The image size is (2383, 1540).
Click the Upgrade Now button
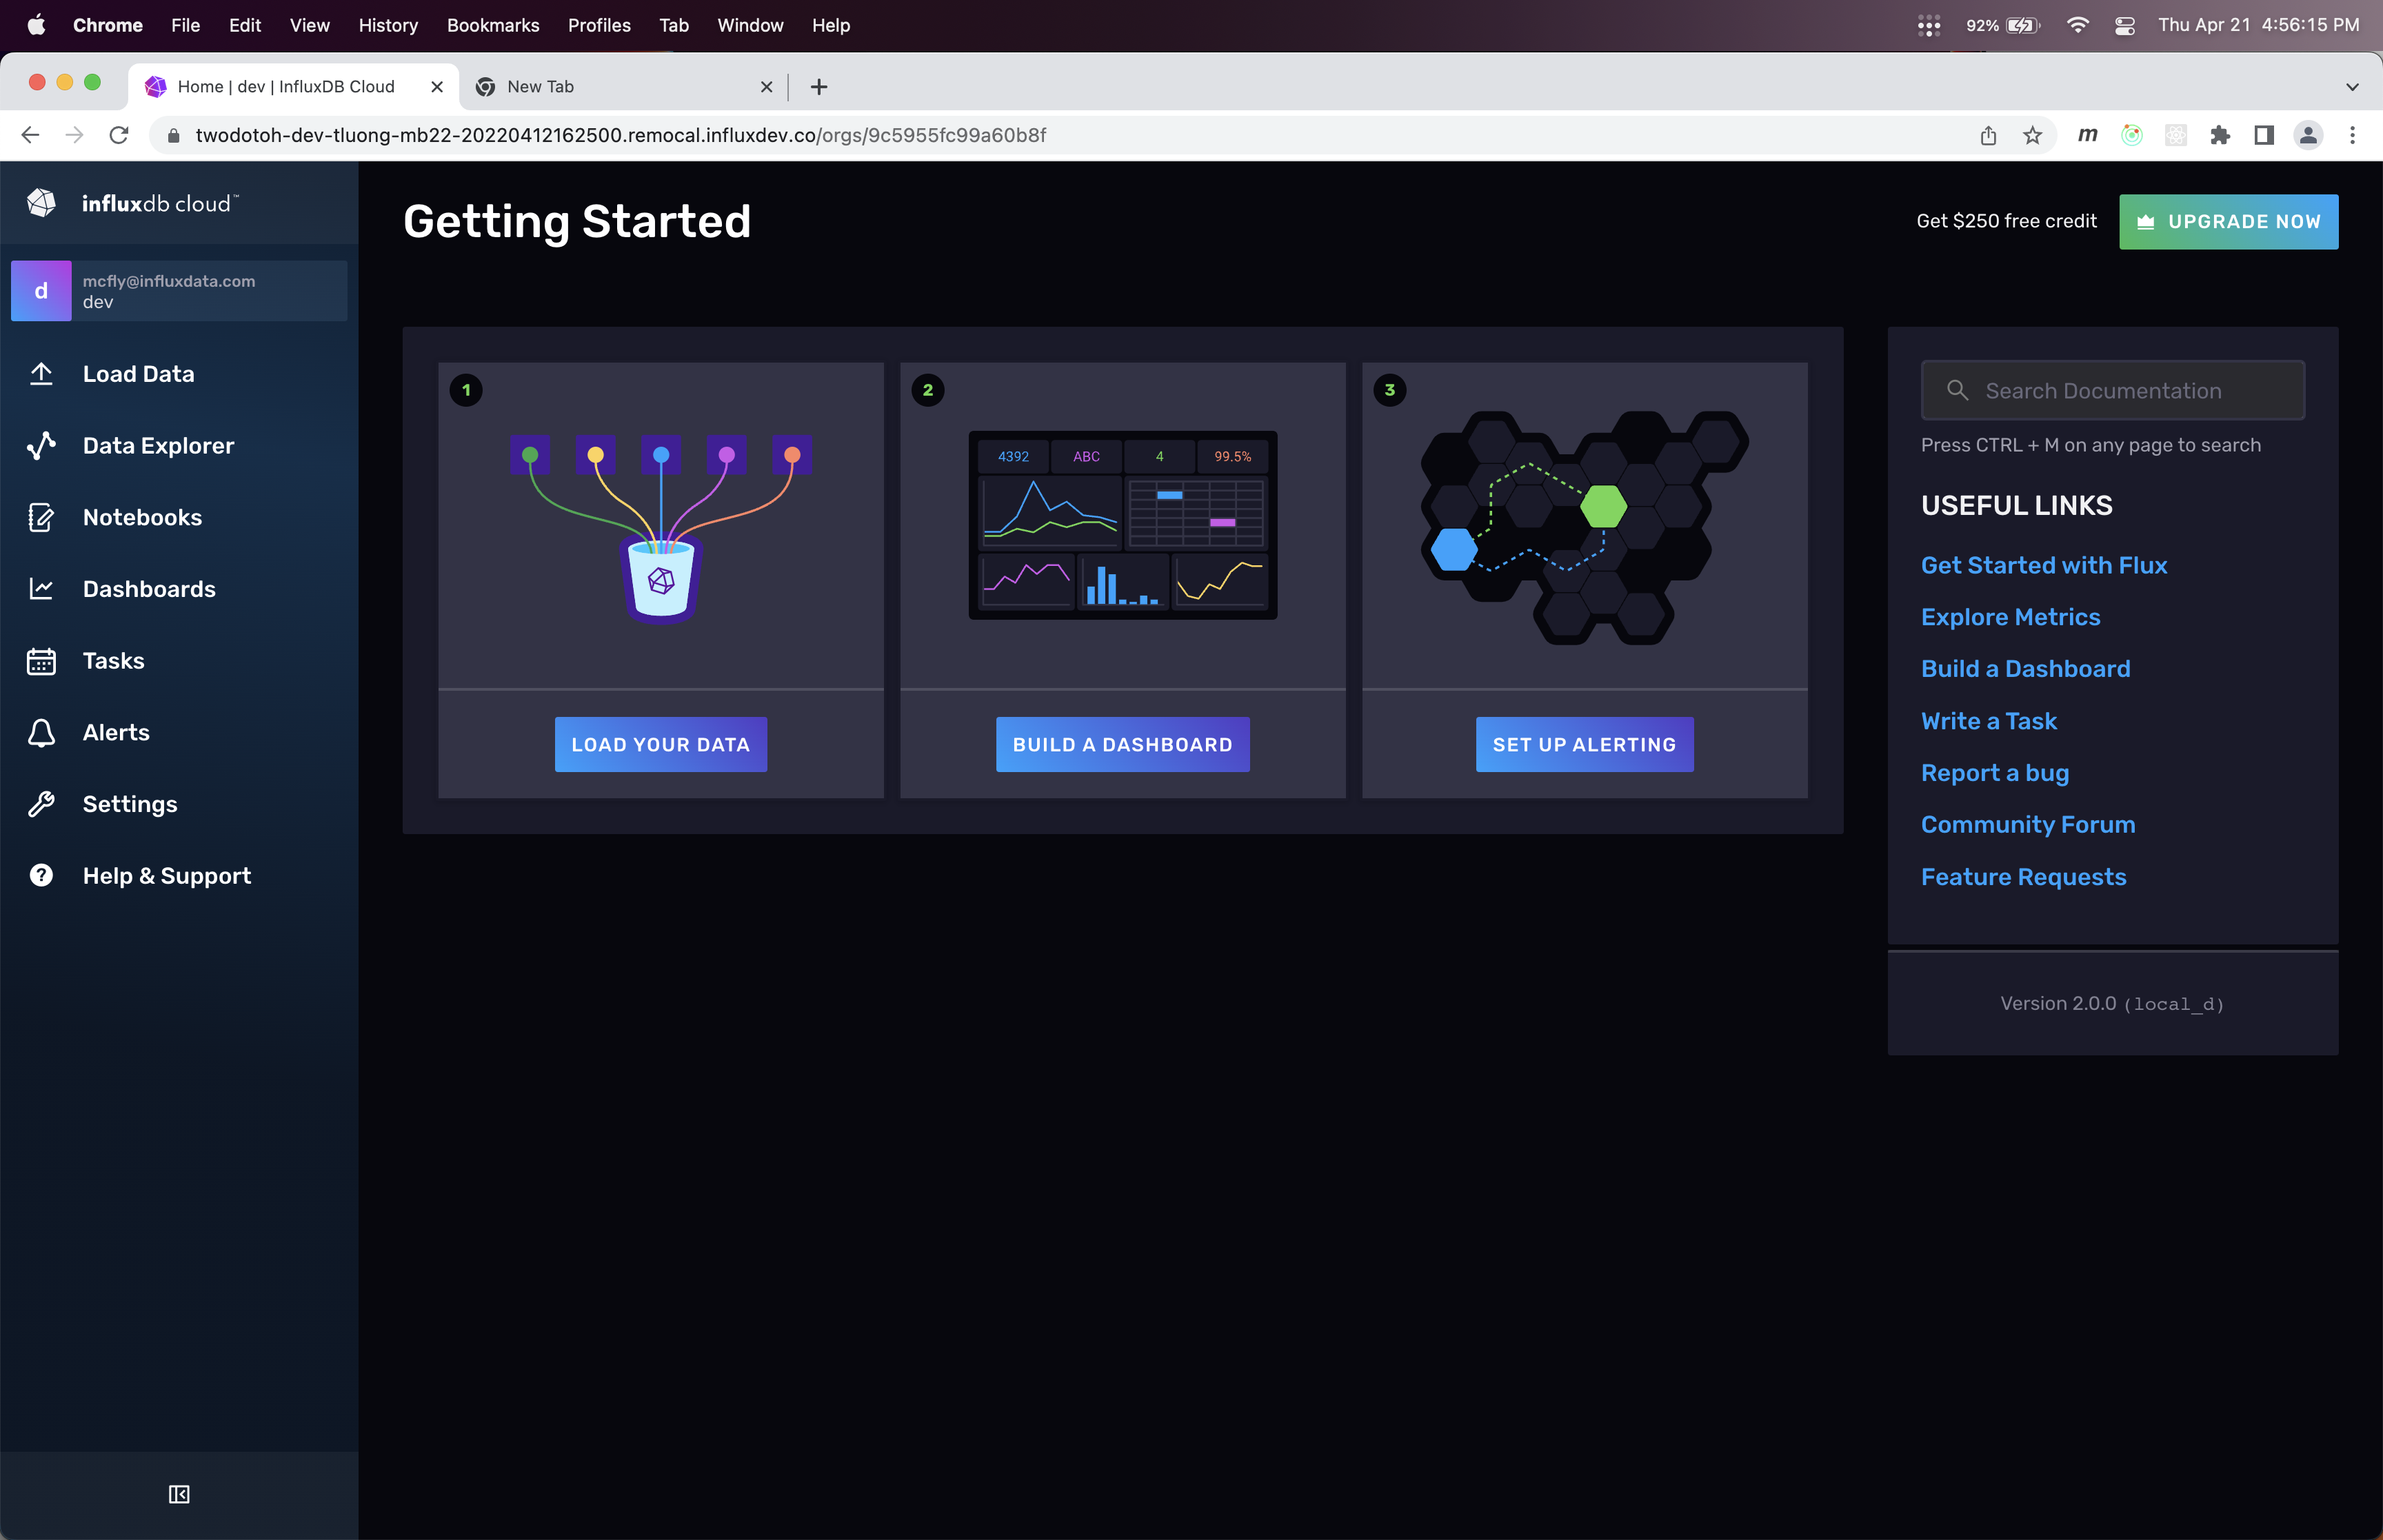click(x=2228, y=222)
